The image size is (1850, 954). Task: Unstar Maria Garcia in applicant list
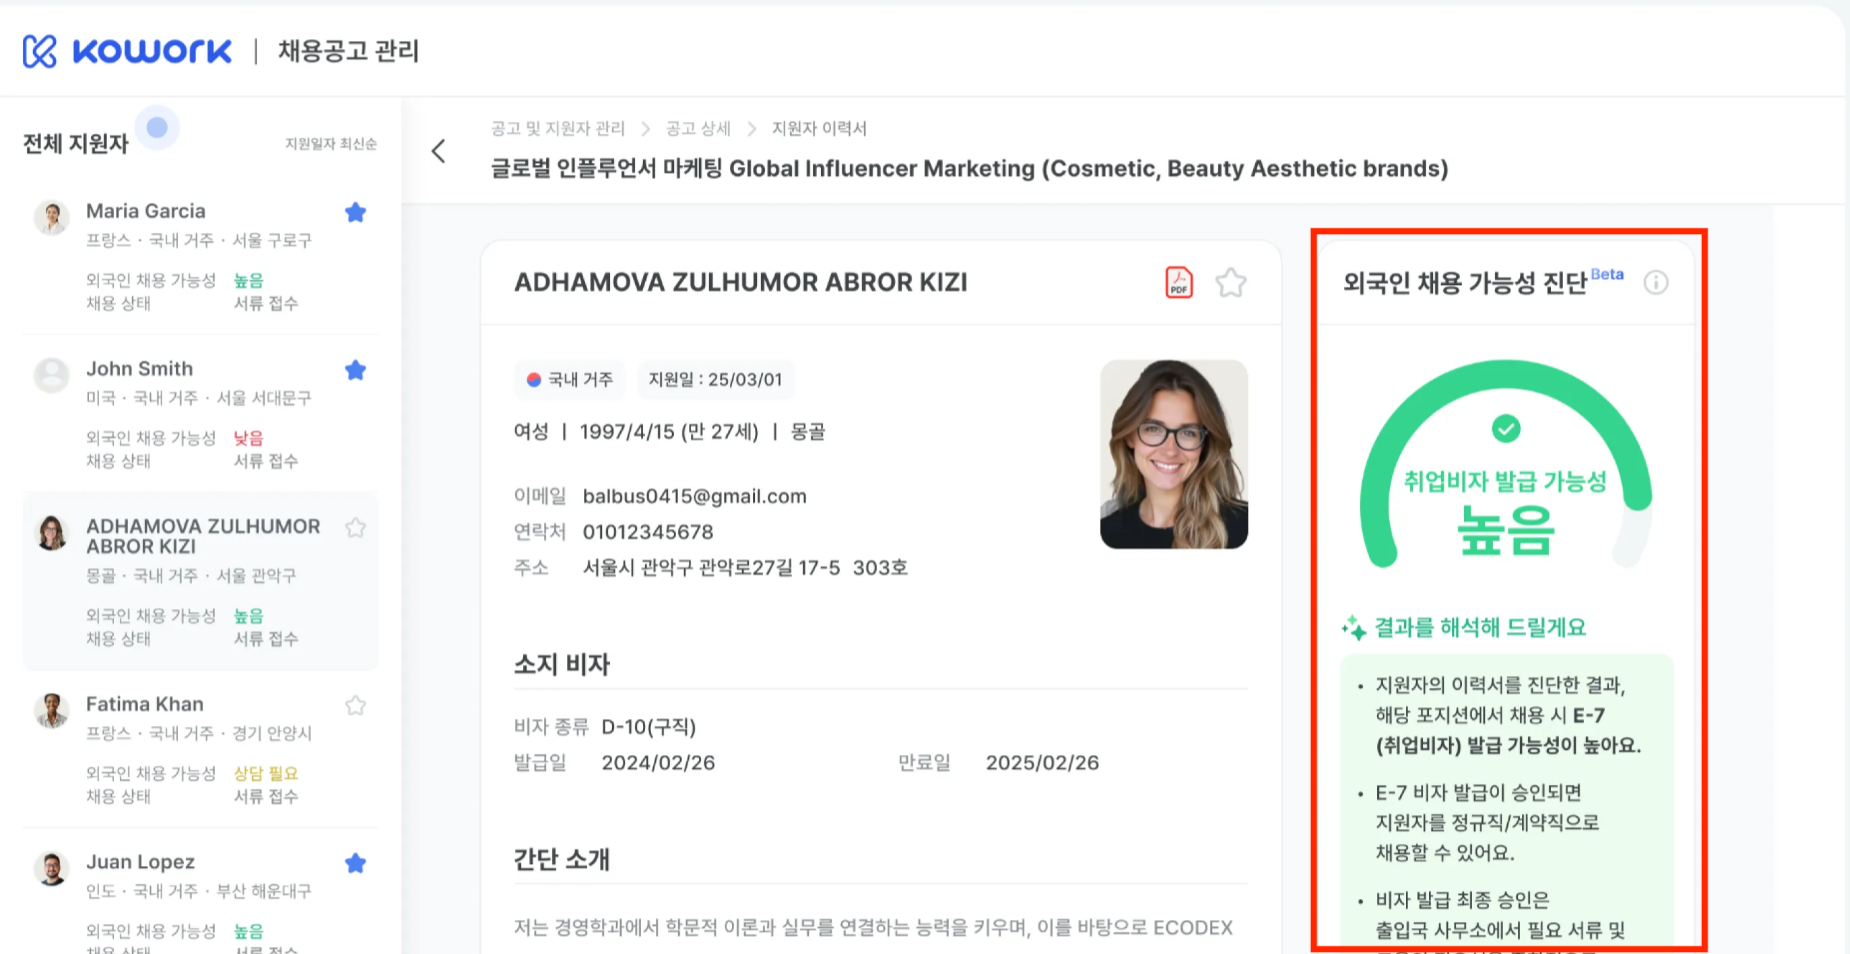tap(355, 212)
